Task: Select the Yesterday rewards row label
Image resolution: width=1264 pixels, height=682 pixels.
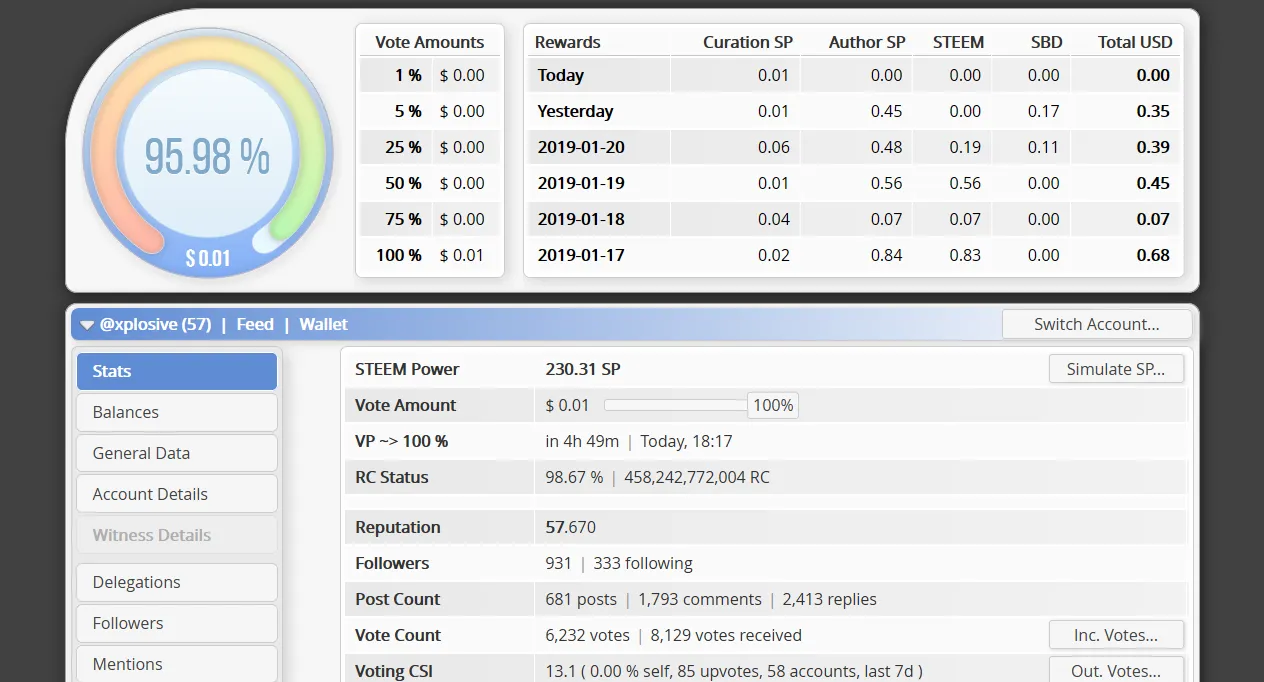Action: click(575, 111)
